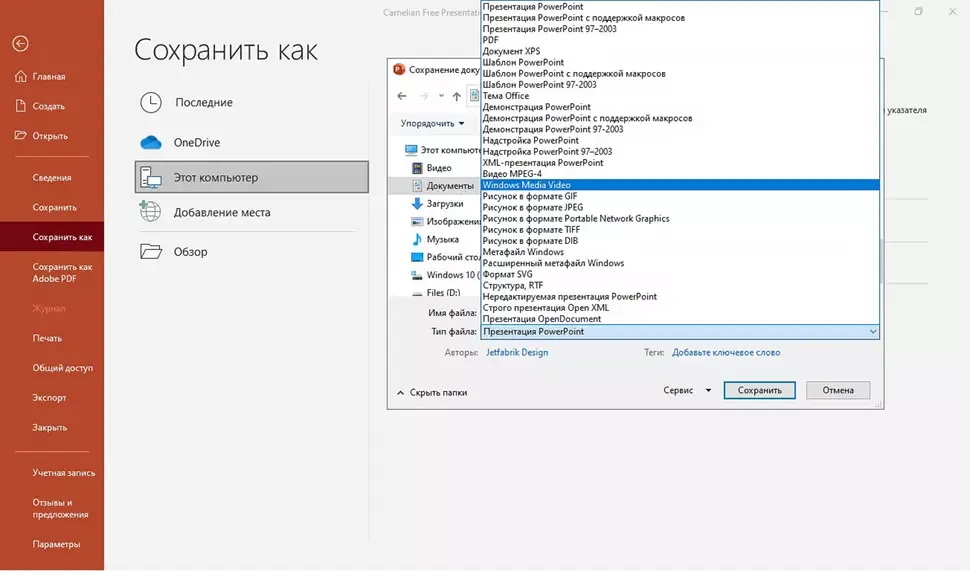The image size is (970, 571).
Task: Choose Видео MPEG-4 format
Action: click(680, 174)
